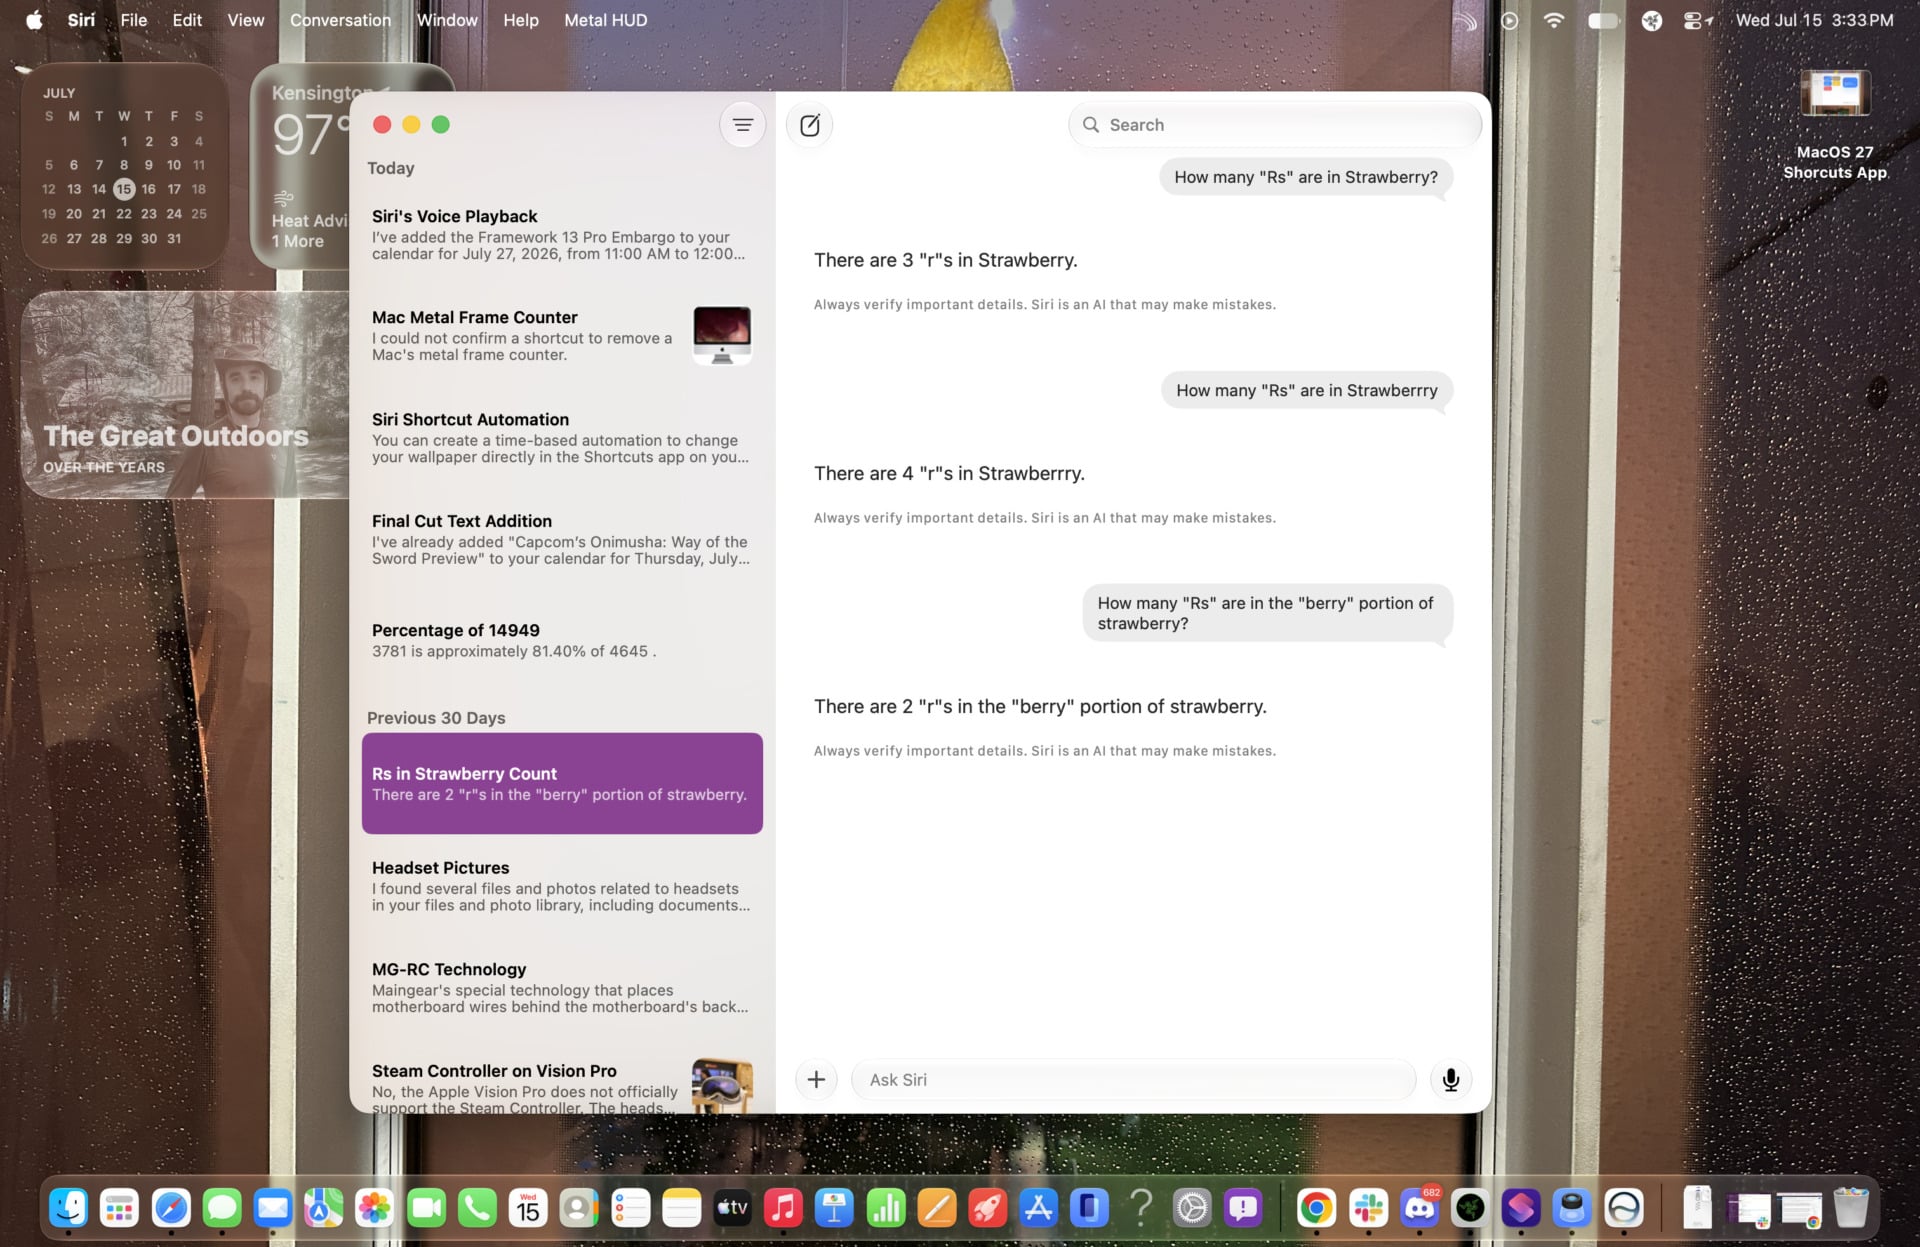Image resolution: width=1920 pixels, height=1247 pixels.
Task: Open the Window menu
Action: 447,20
